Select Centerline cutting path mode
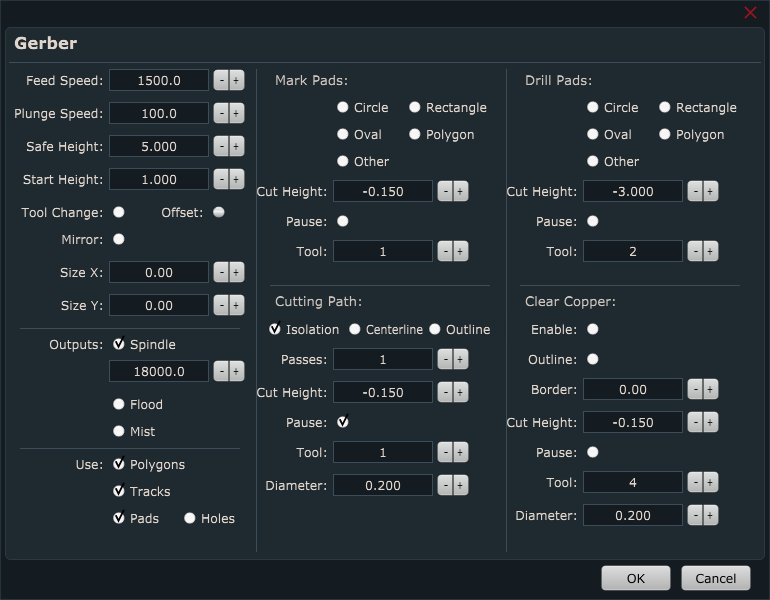 click(355, 329)
